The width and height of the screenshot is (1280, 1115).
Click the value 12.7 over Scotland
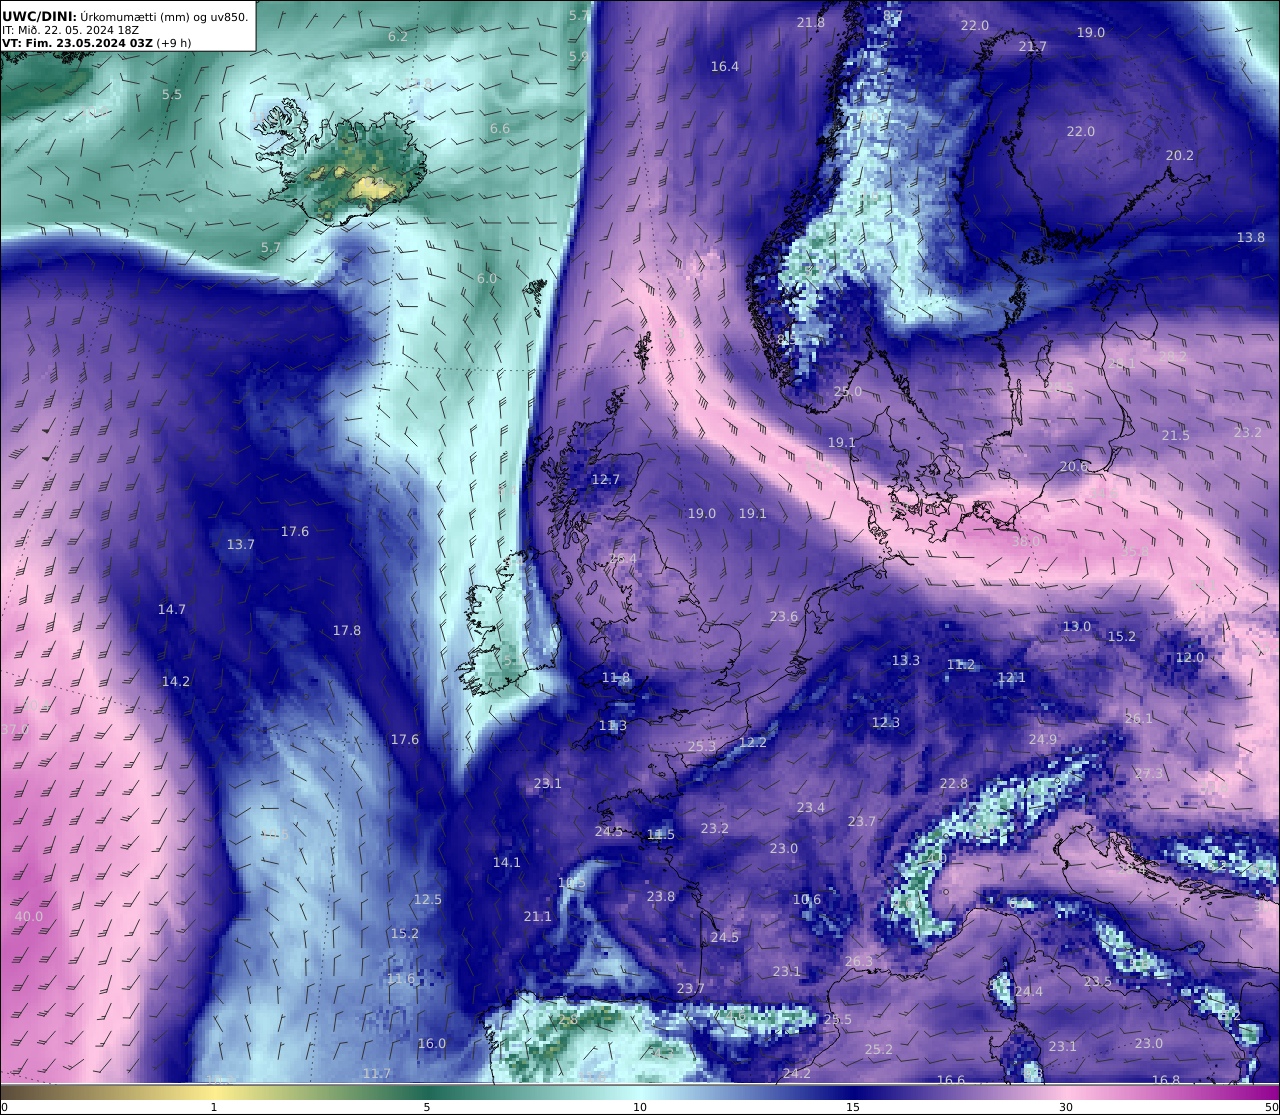pyautogui.click(x=606, y=479)
